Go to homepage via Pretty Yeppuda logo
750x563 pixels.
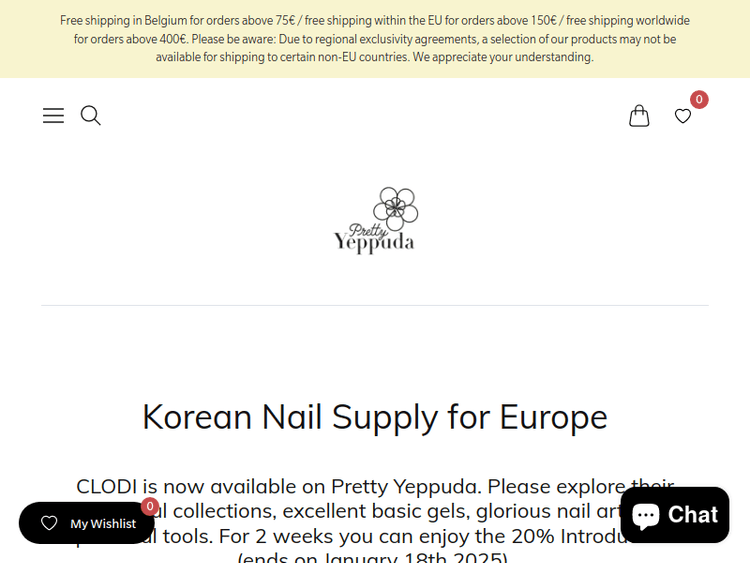[x=375, y=221]
